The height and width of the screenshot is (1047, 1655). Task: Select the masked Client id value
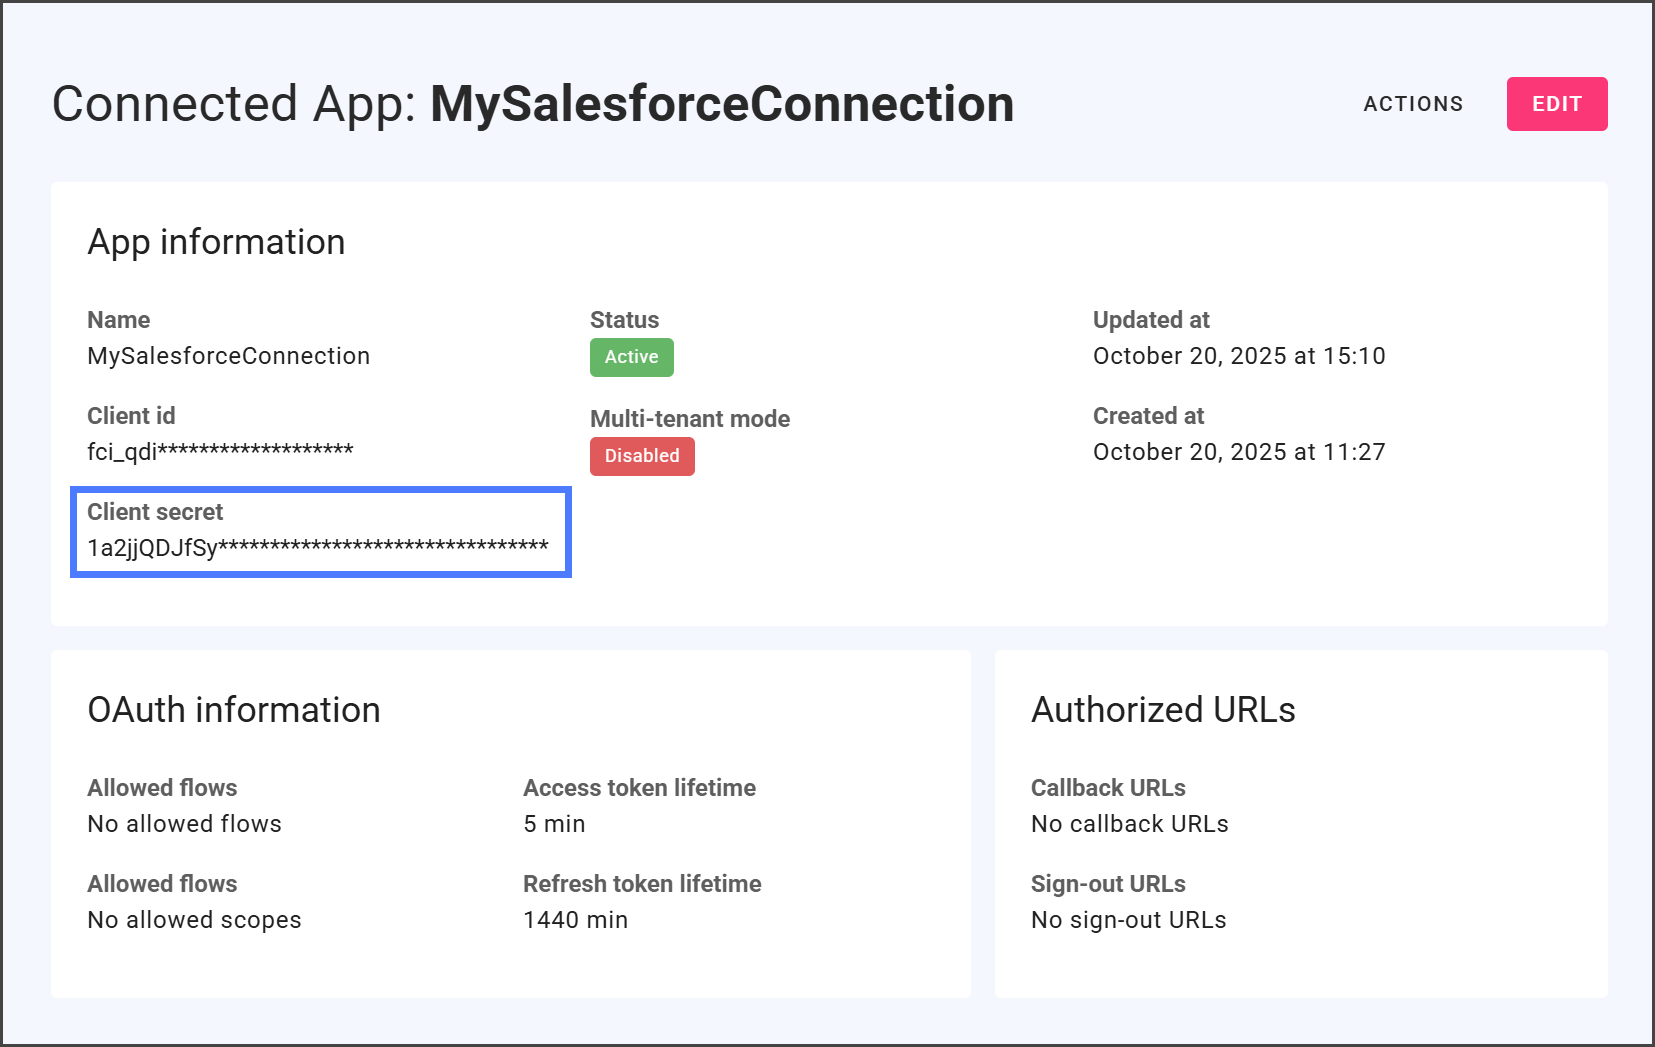tap(220, 452)
